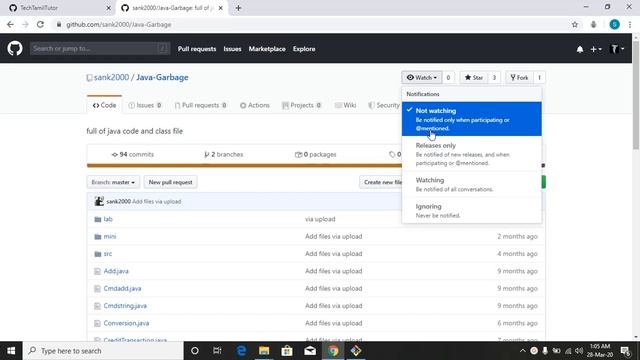
Task: Open the Add.java file
Action: 116,271
